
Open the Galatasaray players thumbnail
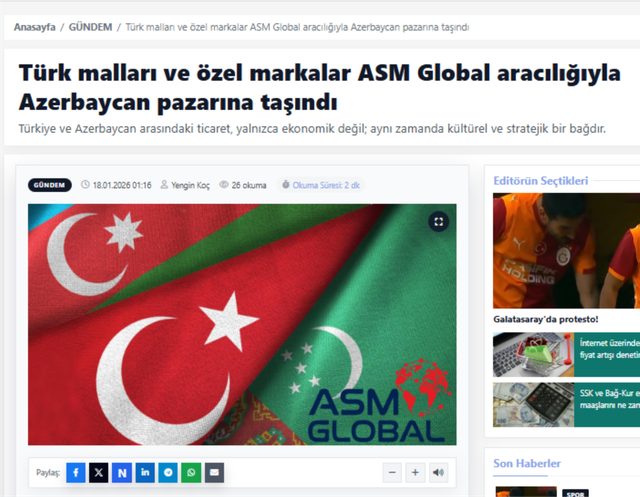[567, 251]
